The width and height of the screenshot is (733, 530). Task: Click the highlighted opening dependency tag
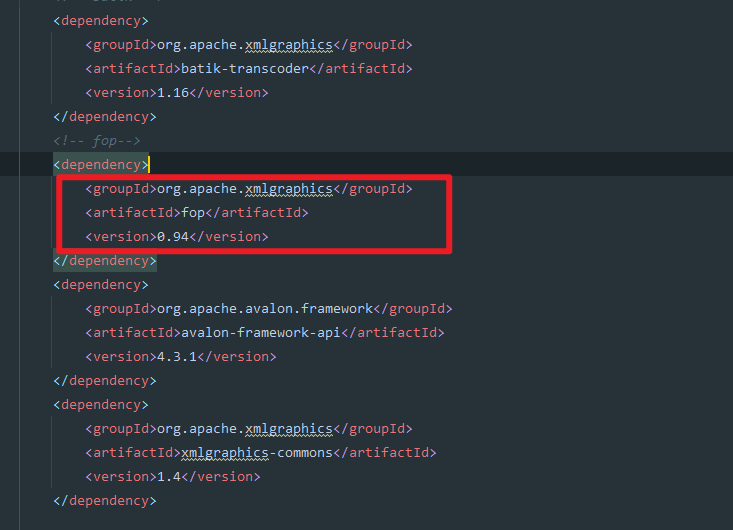(101, 164)
